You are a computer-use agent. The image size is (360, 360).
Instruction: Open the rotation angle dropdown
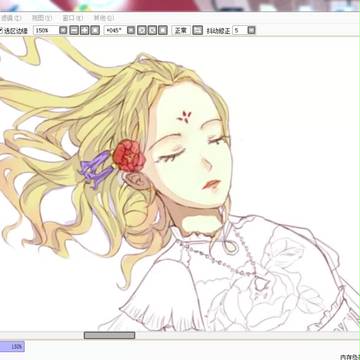(x=131, y=30)
